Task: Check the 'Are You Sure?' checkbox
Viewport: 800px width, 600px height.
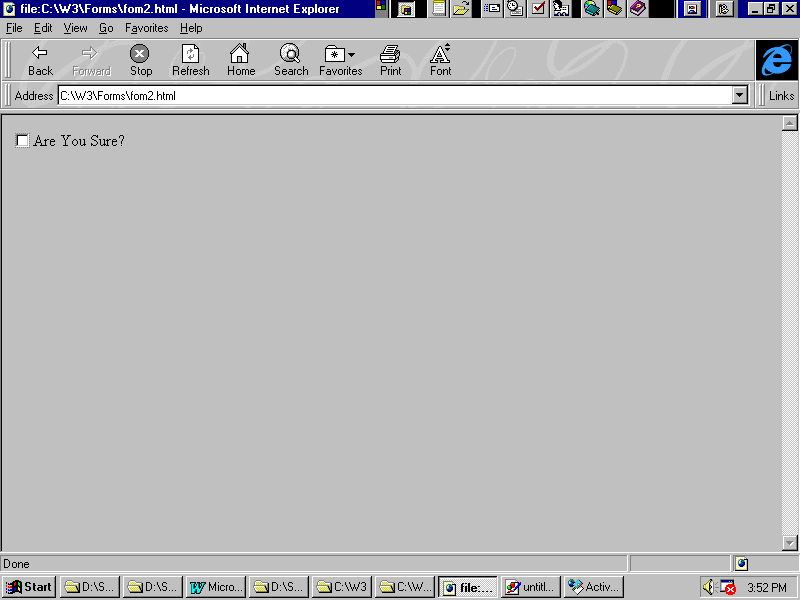Action: click(23, 141)
